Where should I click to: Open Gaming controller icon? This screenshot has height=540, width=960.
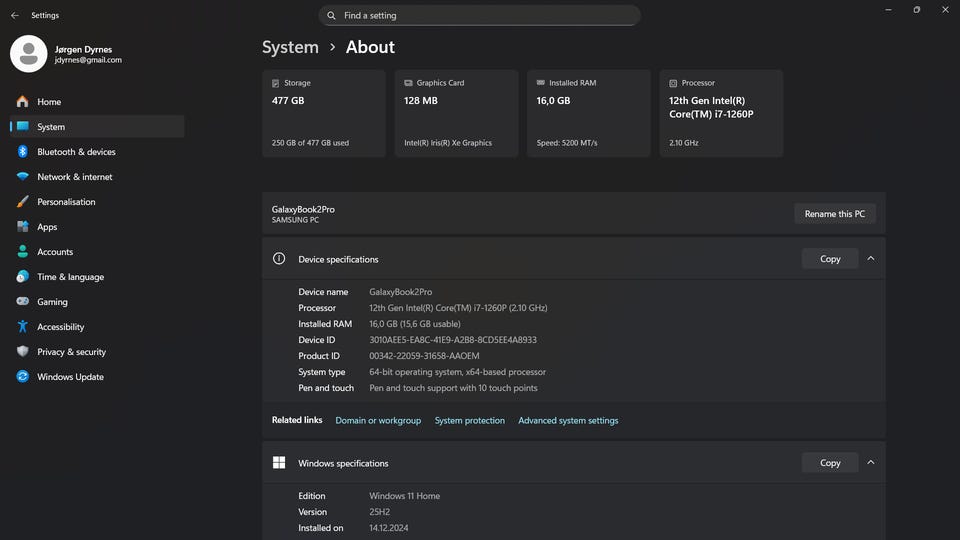22,302
